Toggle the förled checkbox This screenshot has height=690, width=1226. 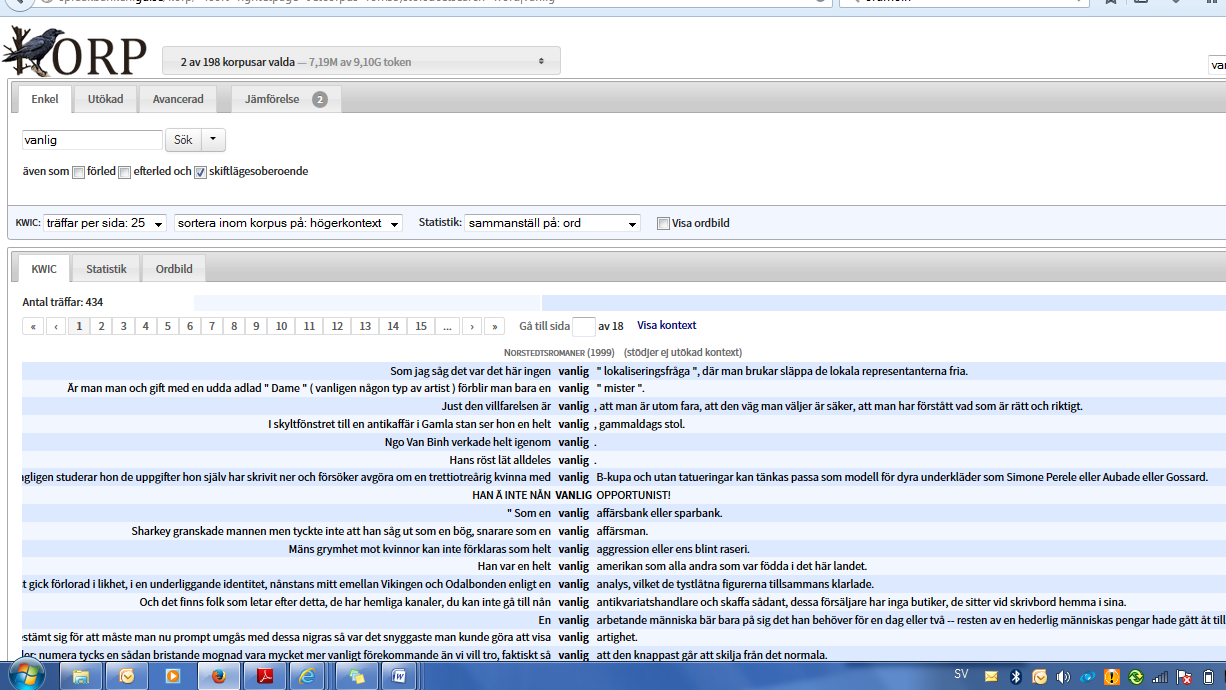click(x=78, y=172)
